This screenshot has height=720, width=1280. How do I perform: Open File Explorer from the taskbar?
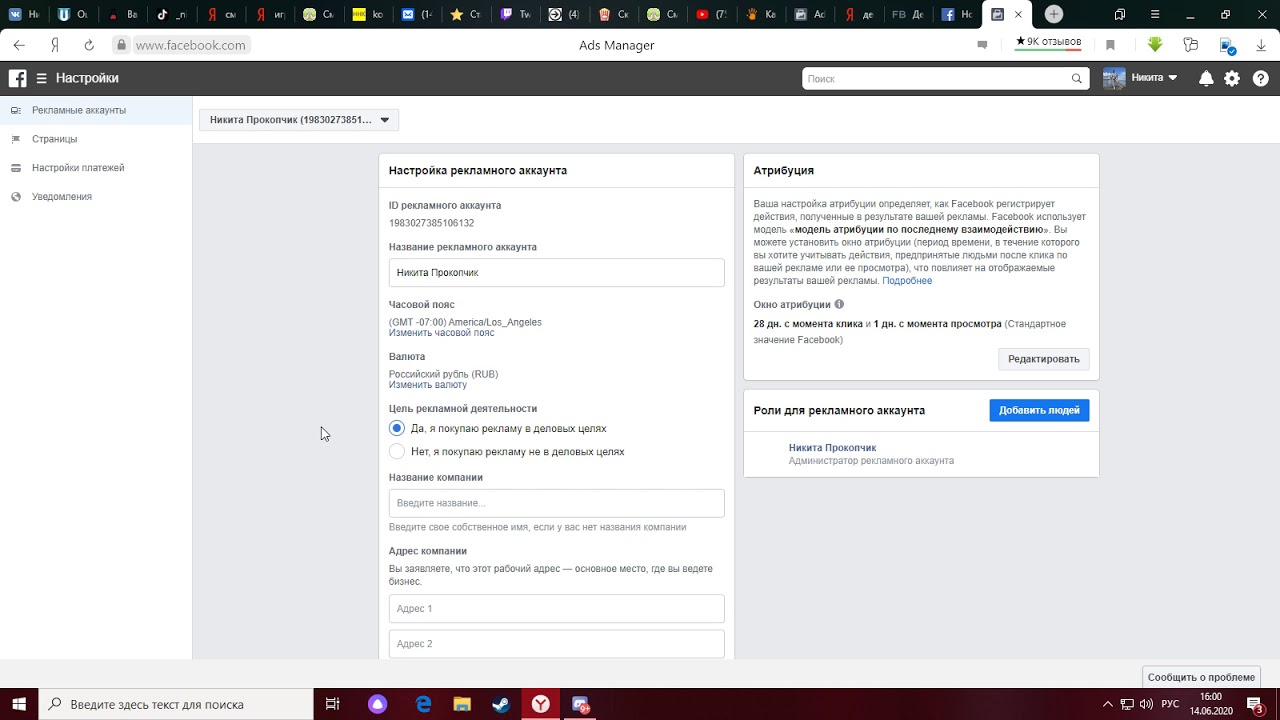tap(462, 704)
